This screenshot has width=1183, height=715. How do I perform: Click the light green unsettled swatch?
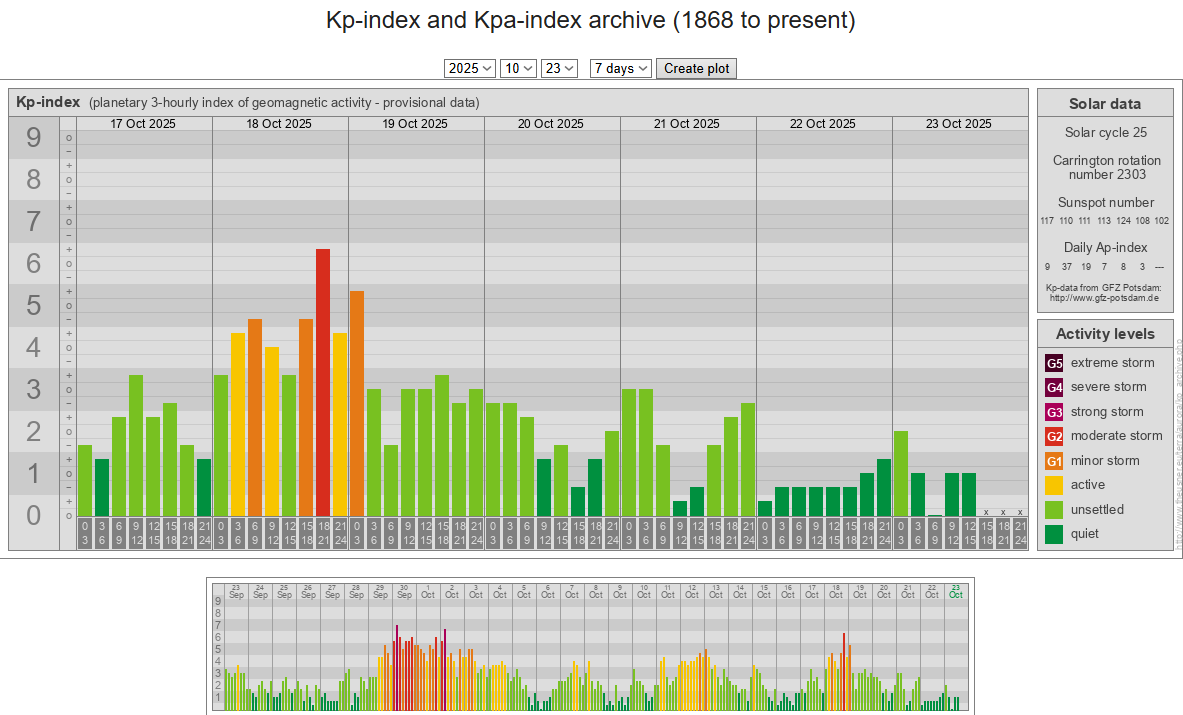click(1054, 510)
